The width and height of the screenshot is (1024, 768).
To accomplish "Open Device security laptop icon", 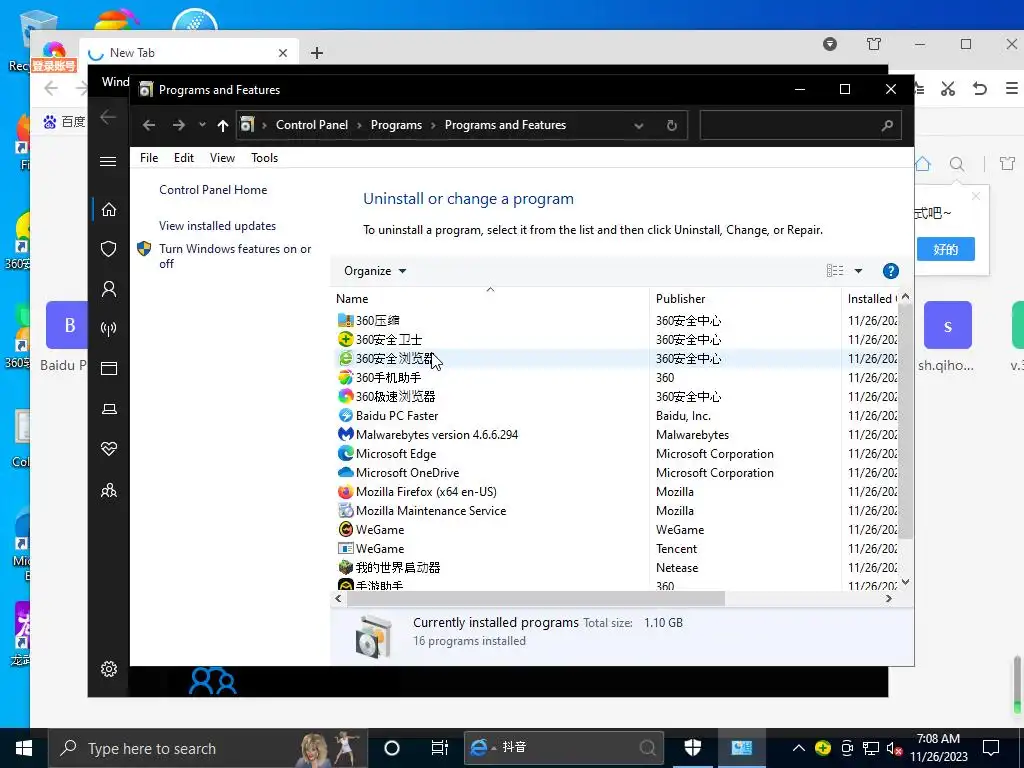I will (108, 409).
